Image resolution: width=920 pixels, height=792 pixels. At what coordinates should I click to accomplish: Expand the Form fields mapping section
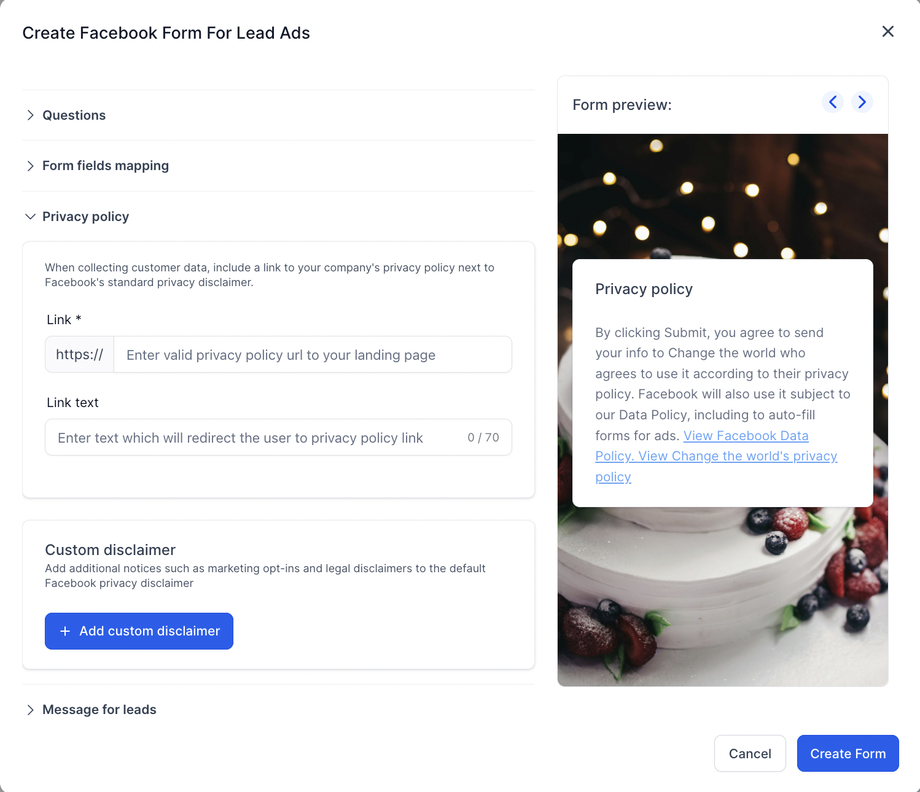click(x=105, y=166)
